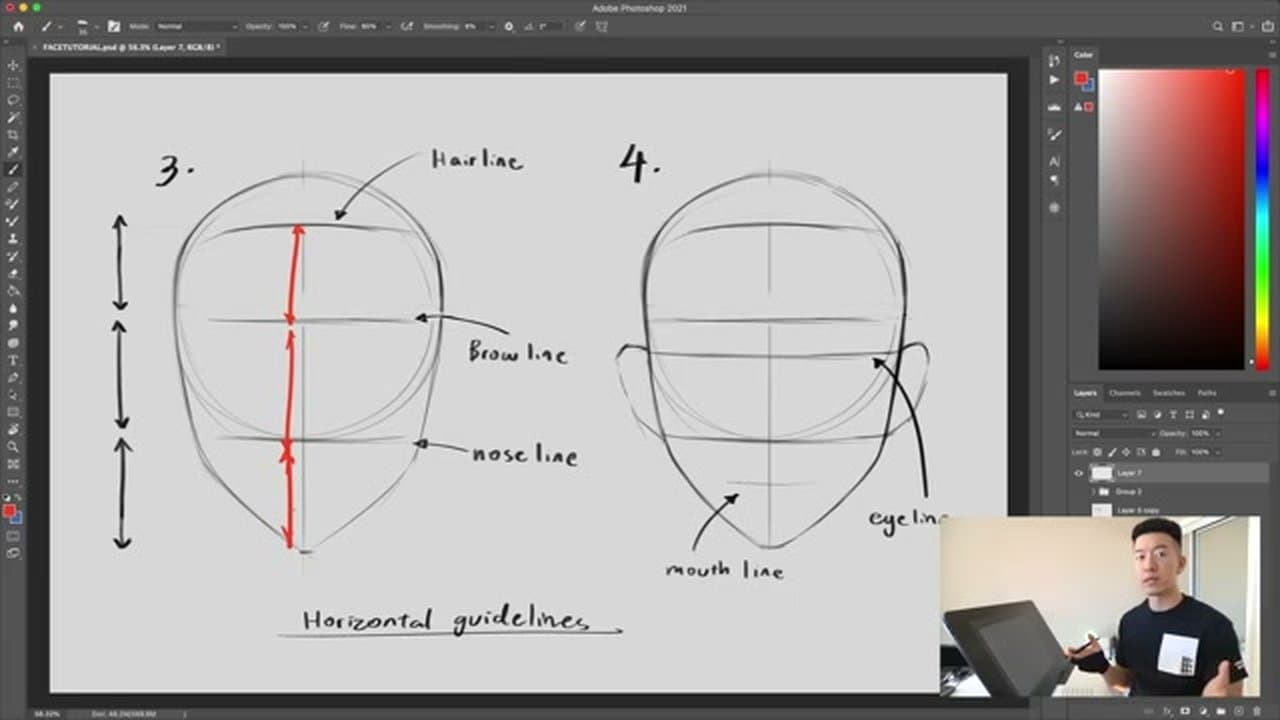
Task: Filter layers by type layer icon
Action: click(1173, 415)
